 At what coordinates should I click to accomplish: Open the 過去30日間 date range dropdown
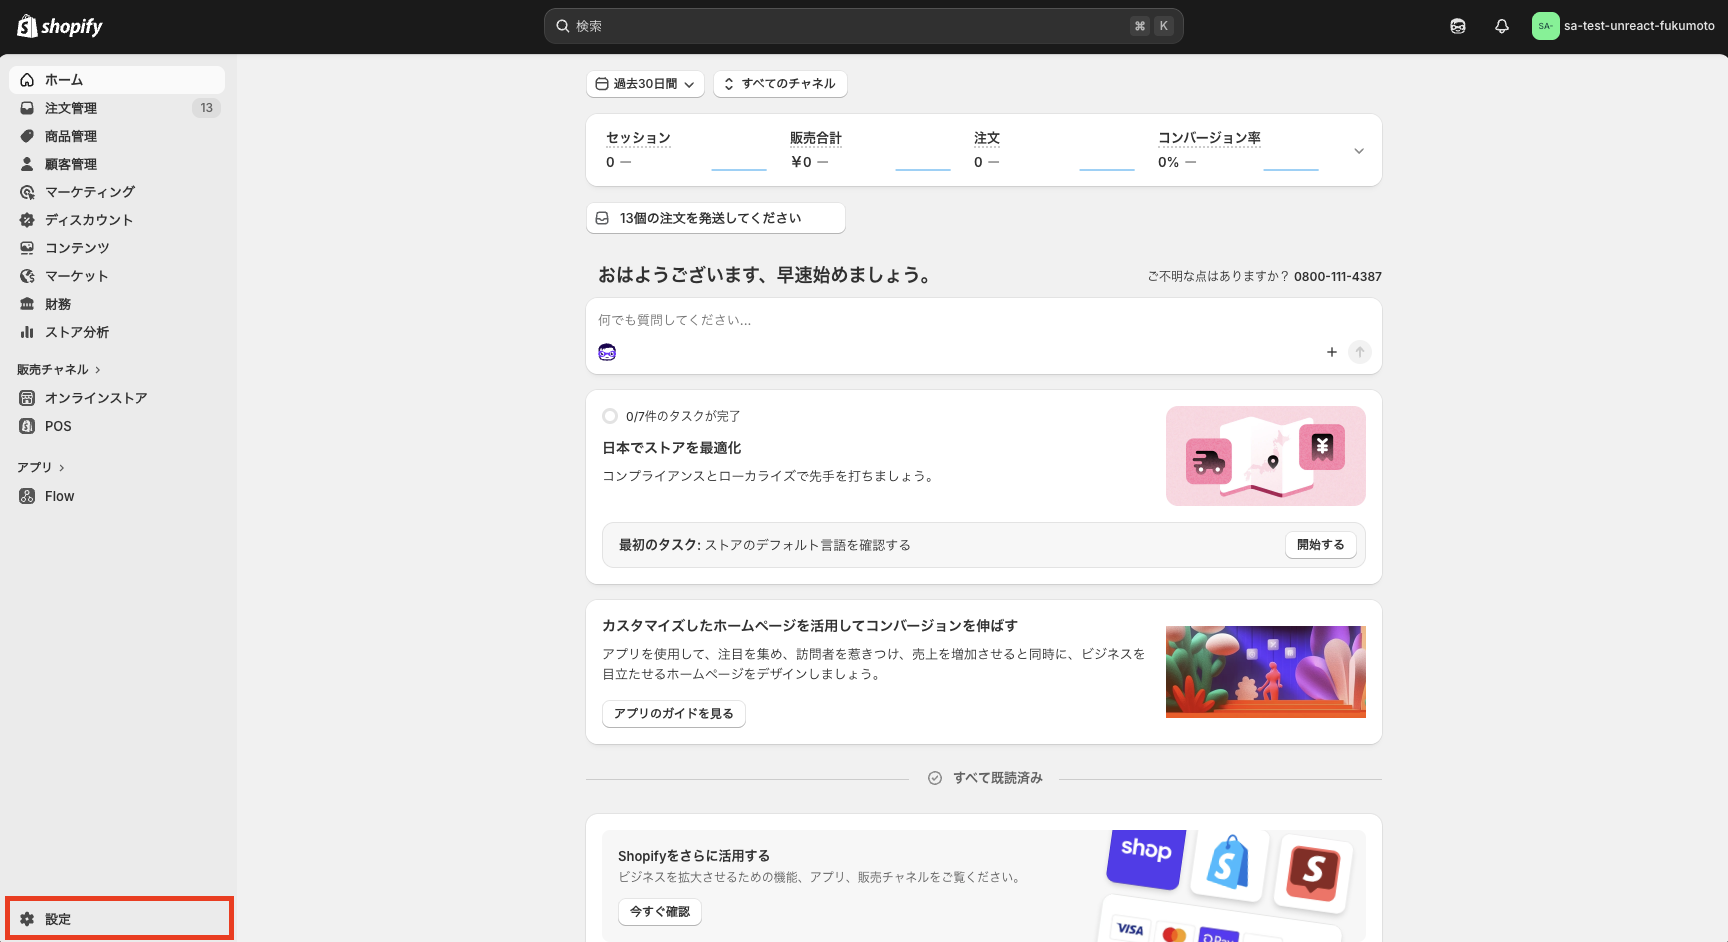coord(645,84)
